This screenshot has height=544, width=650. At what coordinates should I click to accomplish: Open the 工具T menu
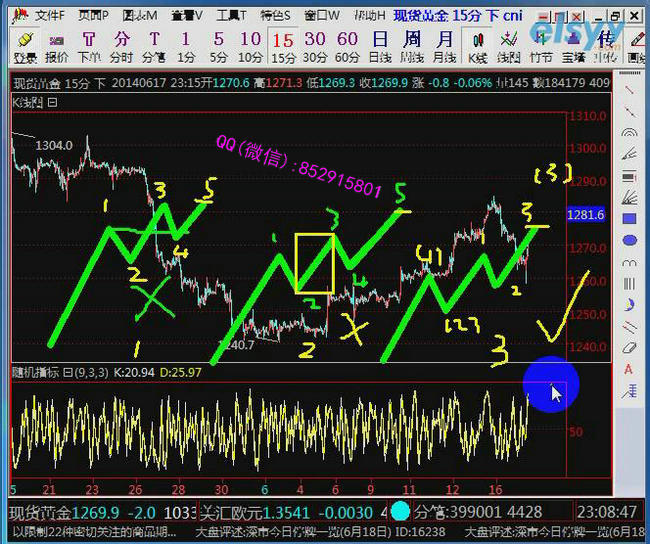[231, 15]
